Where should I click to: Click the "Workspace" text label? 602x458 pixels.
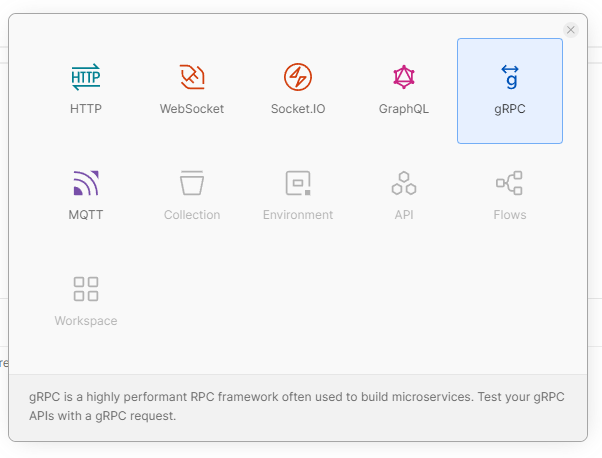pos(86,321)
